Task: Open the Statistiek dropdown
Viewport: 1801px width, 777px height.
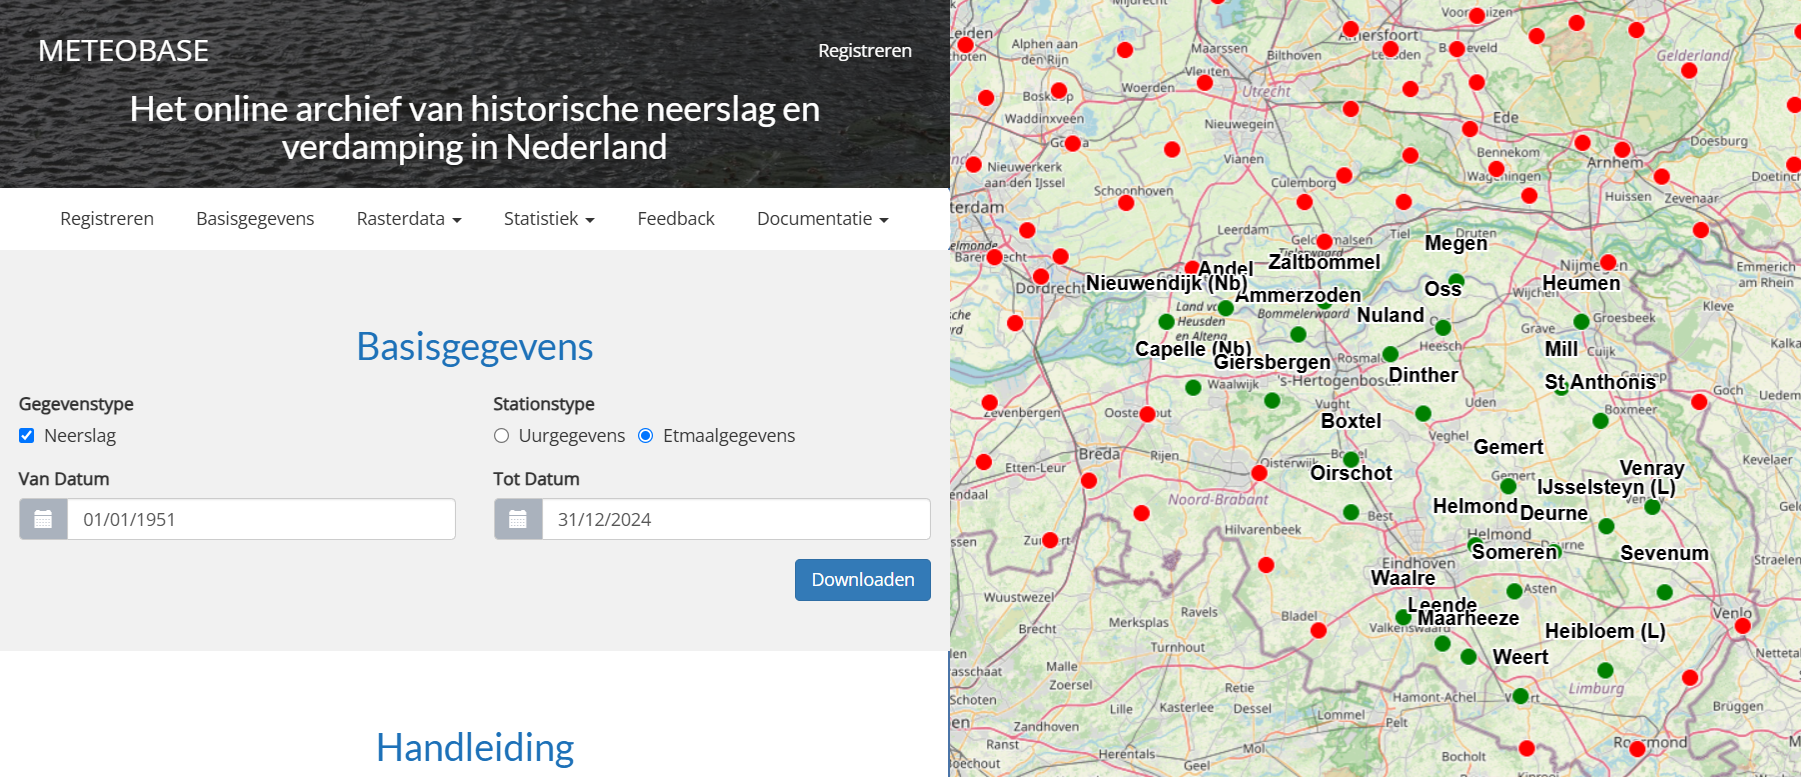Action: (549, 218)
